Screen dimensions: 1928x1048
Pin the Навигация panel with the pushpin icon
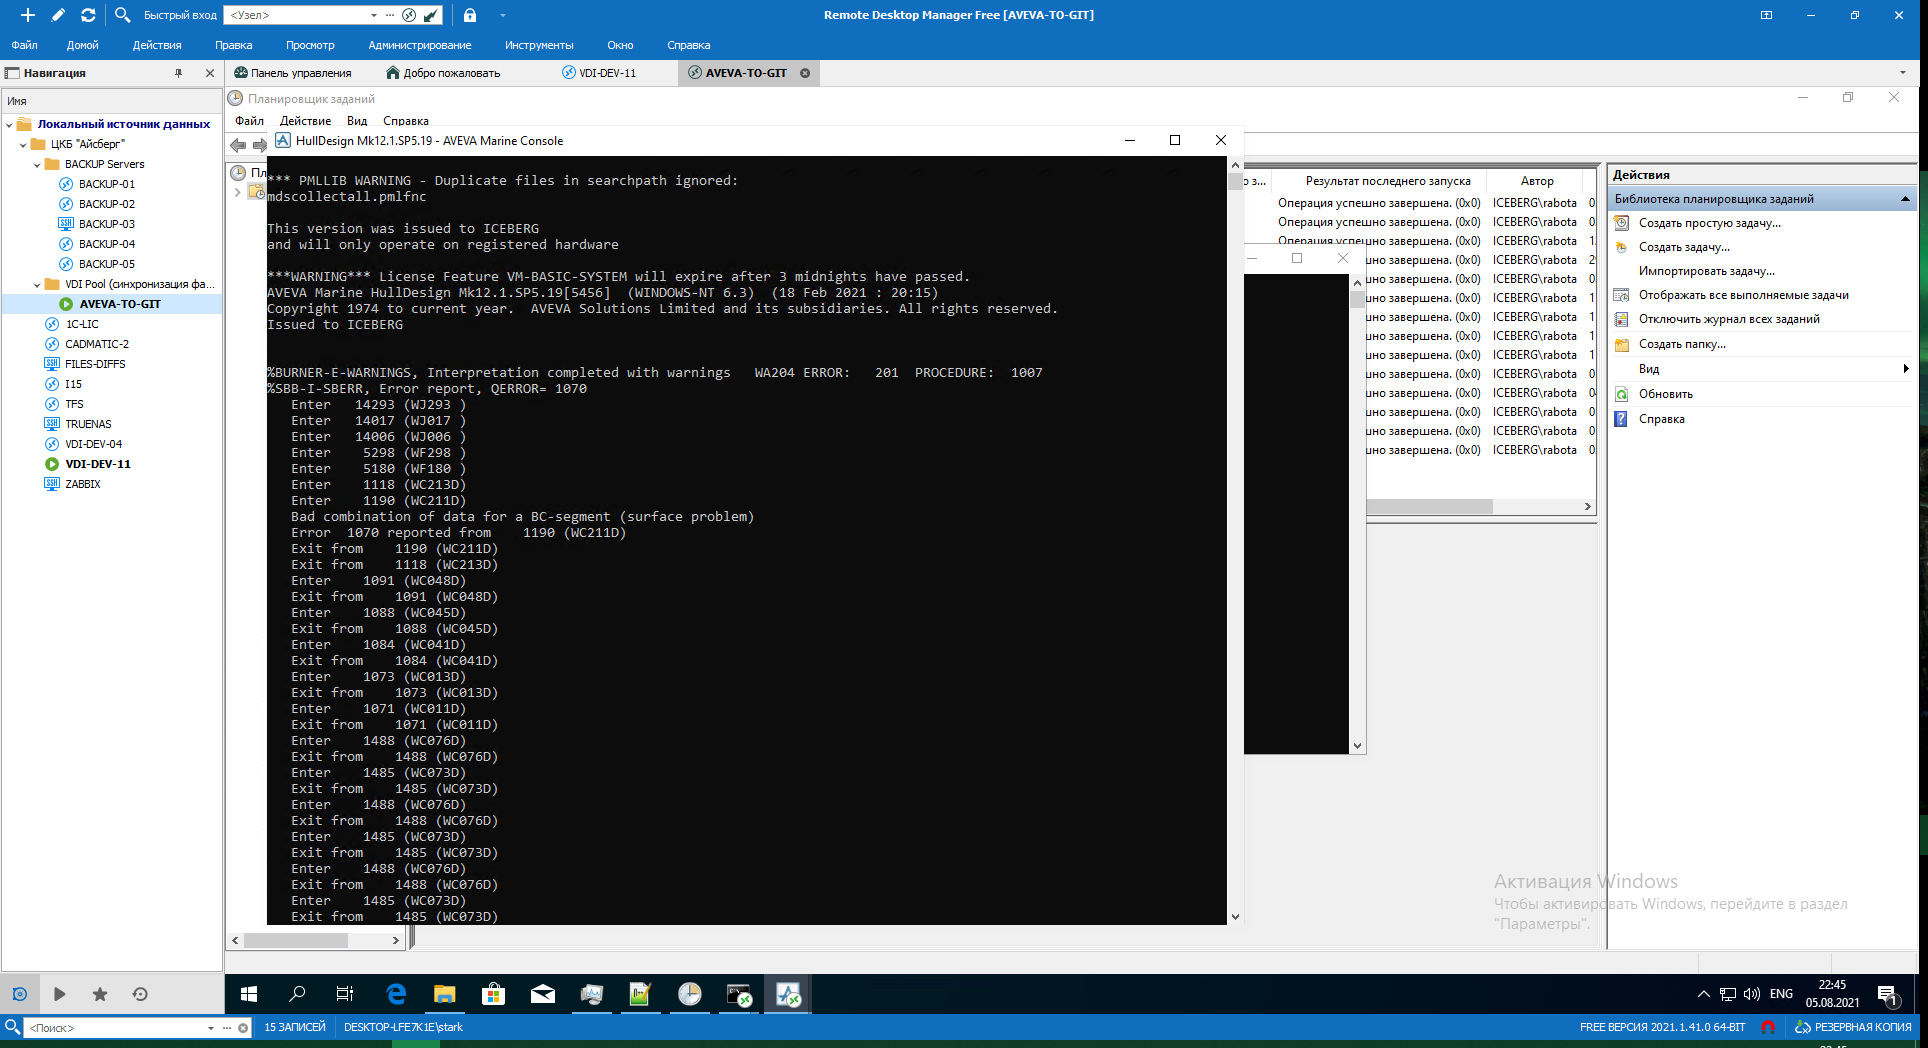[179, 73]
